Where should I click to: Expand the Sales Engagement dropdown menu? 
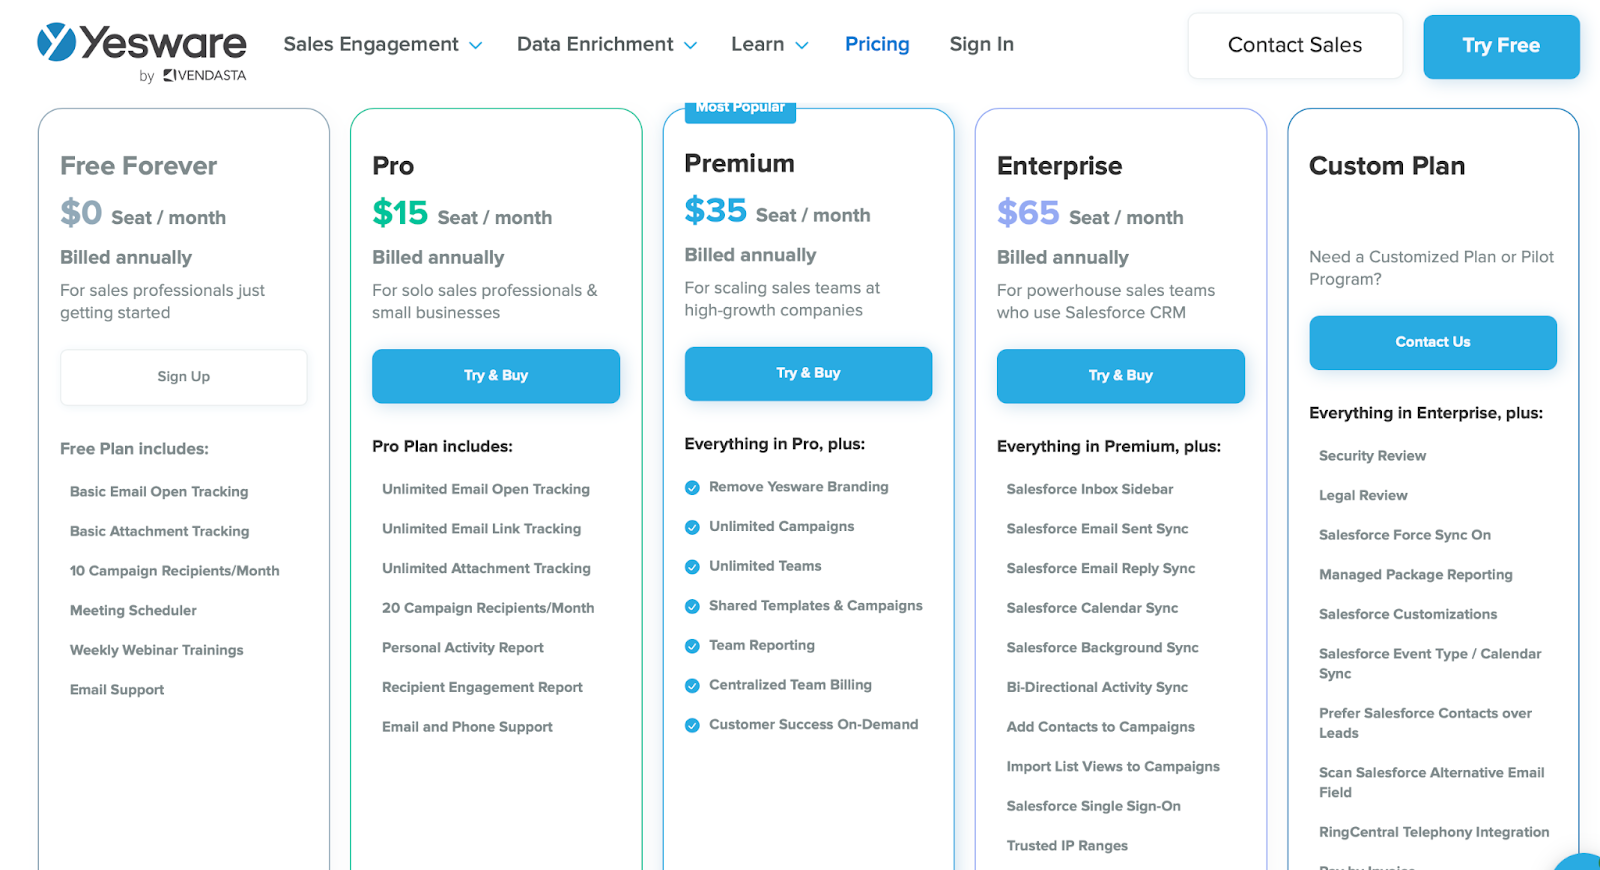(382, 45)
